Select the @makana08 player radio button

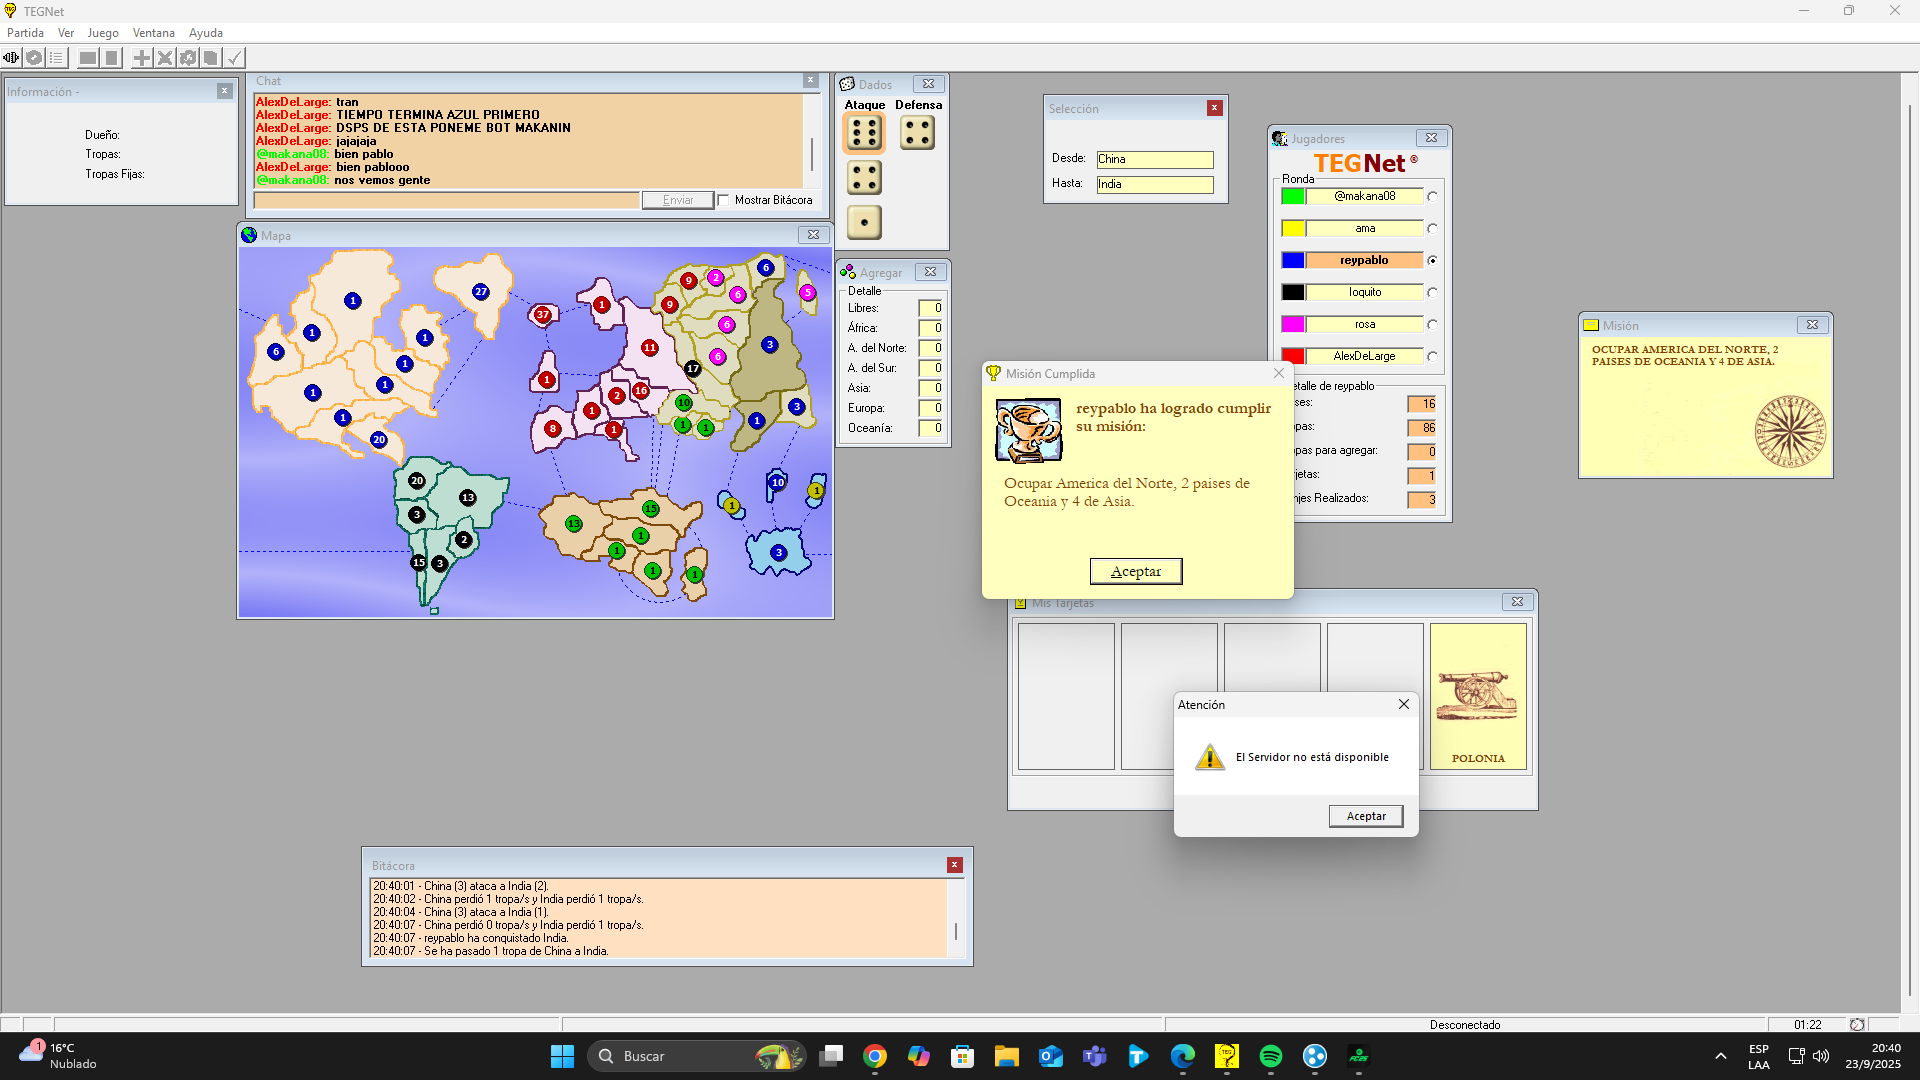point(1432,196)
